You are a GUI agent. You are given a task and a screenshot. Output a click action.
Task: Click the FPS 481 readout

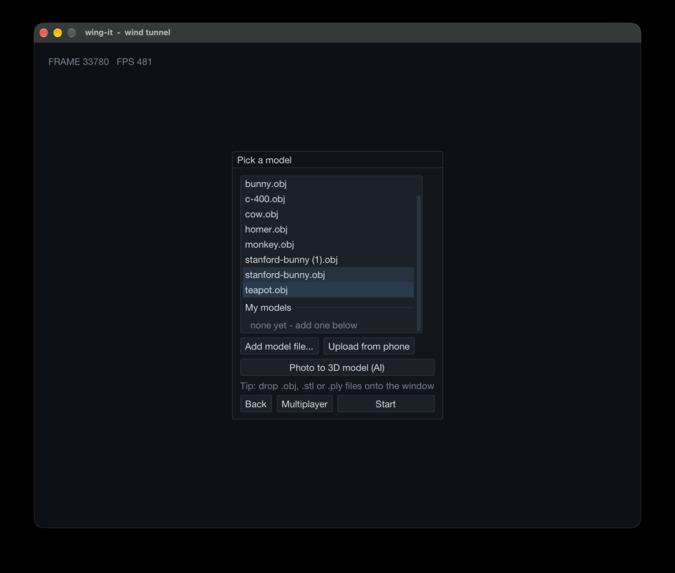point(134,62)
